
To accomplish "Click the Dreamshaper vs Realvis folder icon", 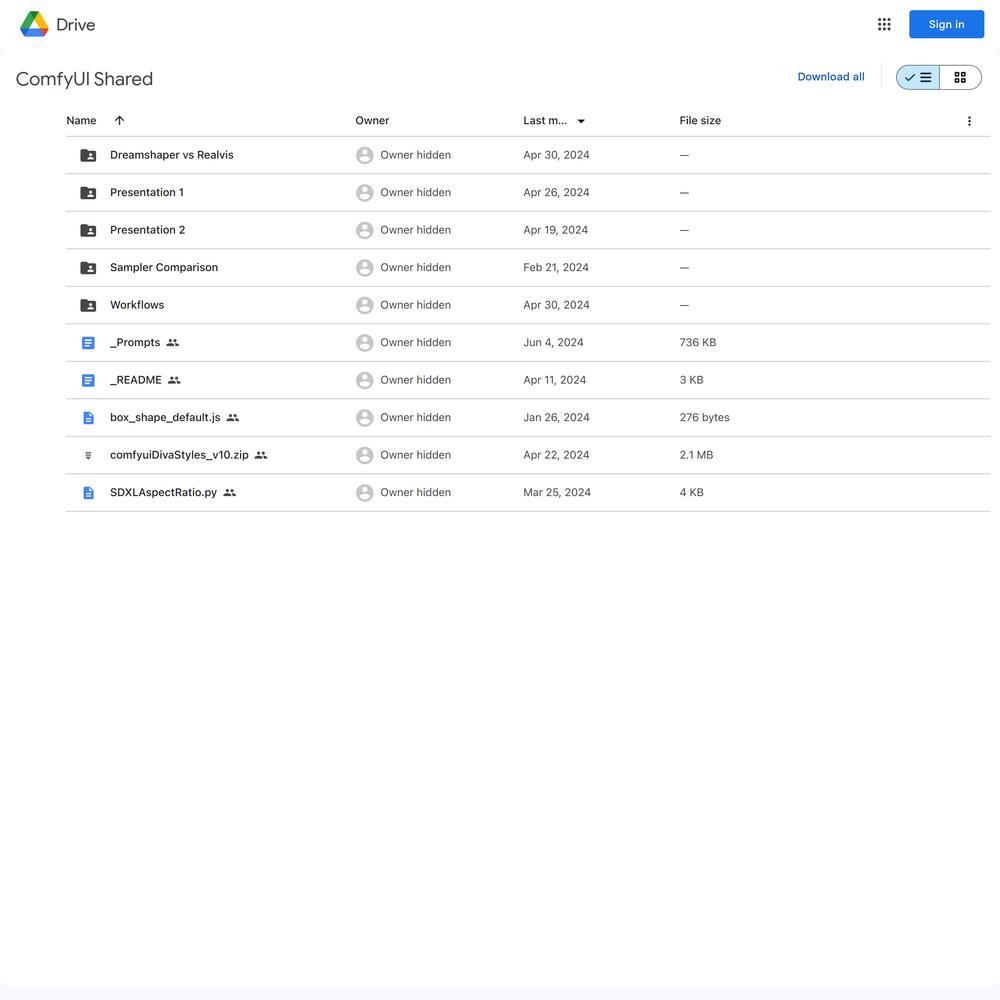I will coord(88,155).
